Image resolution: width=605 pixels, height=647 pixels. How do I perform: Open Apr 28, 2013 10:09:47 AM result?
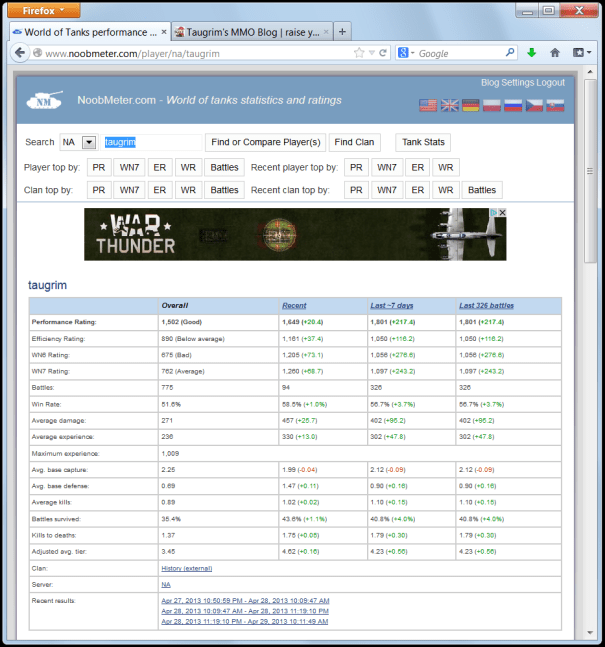pyautogui.click(x=245, y=611)
